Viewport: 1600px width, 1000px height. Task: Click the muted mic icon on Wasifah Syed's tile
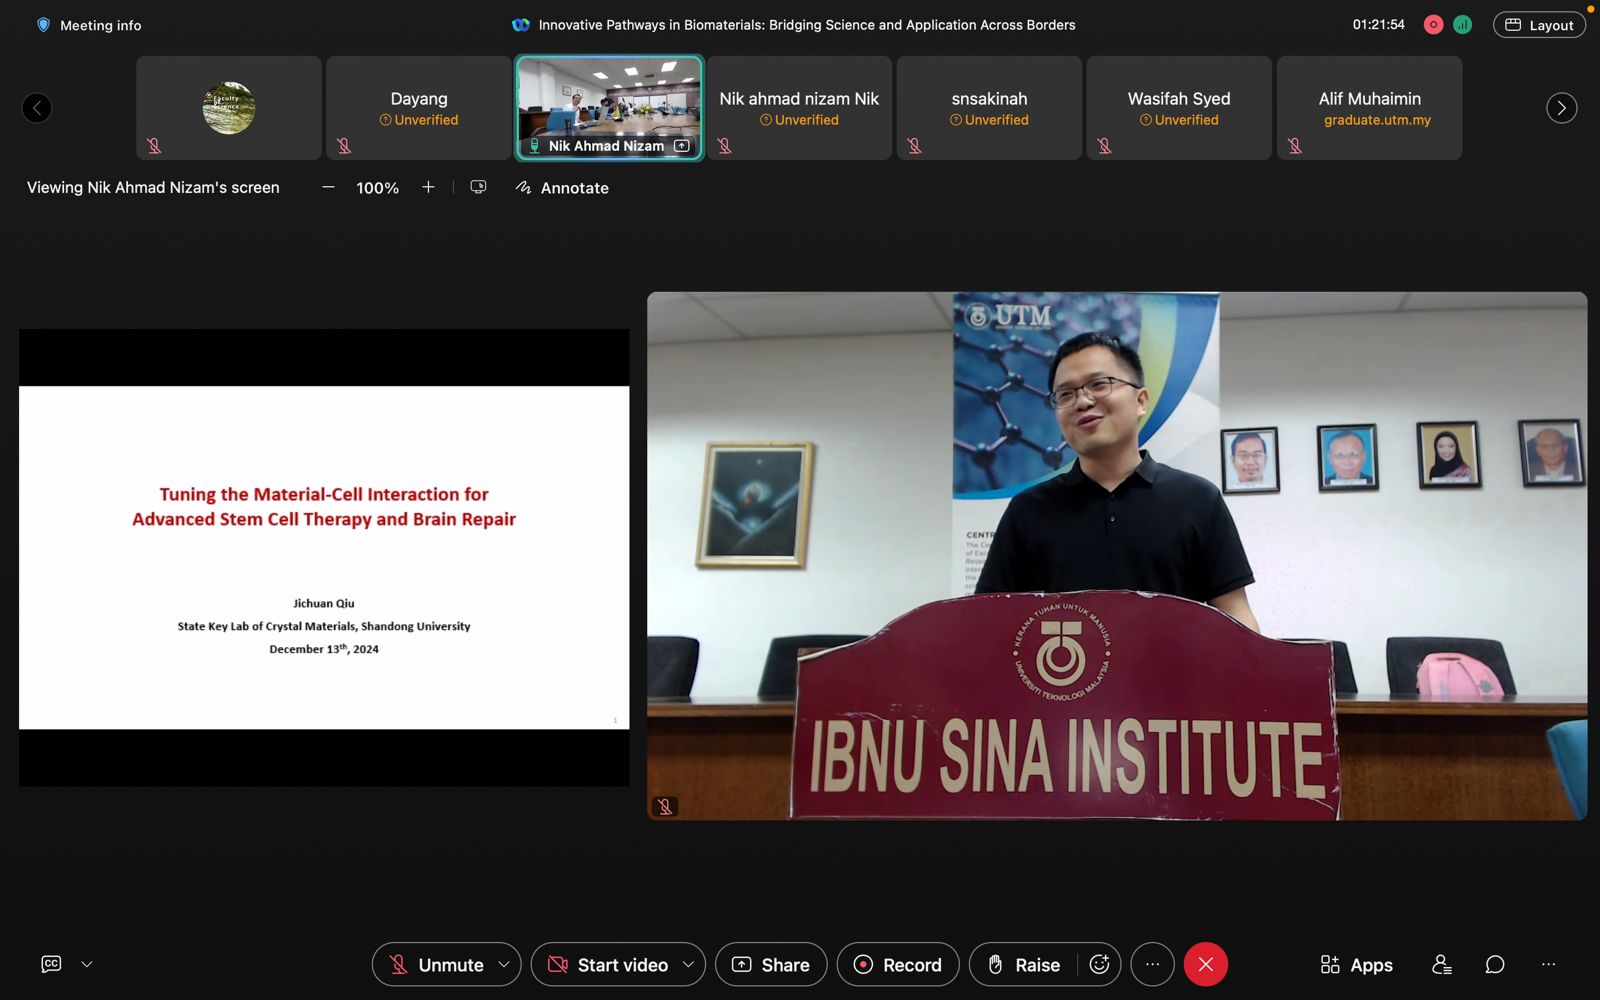point(1104,146)
